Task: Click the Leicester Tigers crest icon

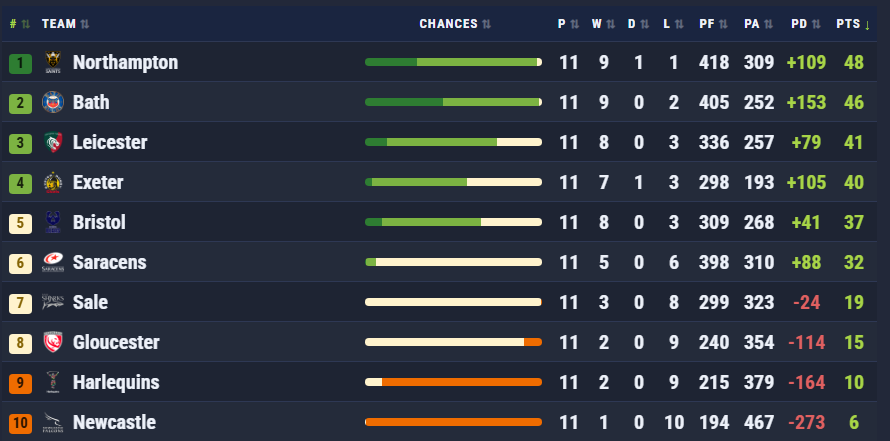Action: pyautogui.click(x=52, y=143)
